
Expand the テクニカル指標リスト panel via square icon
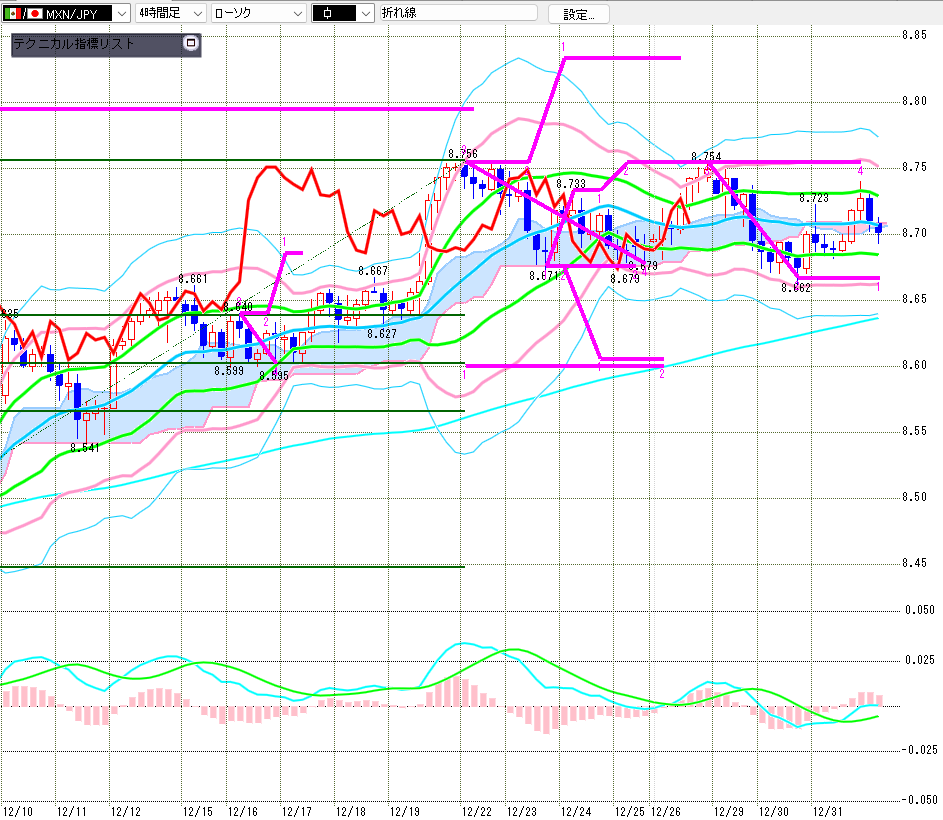[x=191, y=44]
